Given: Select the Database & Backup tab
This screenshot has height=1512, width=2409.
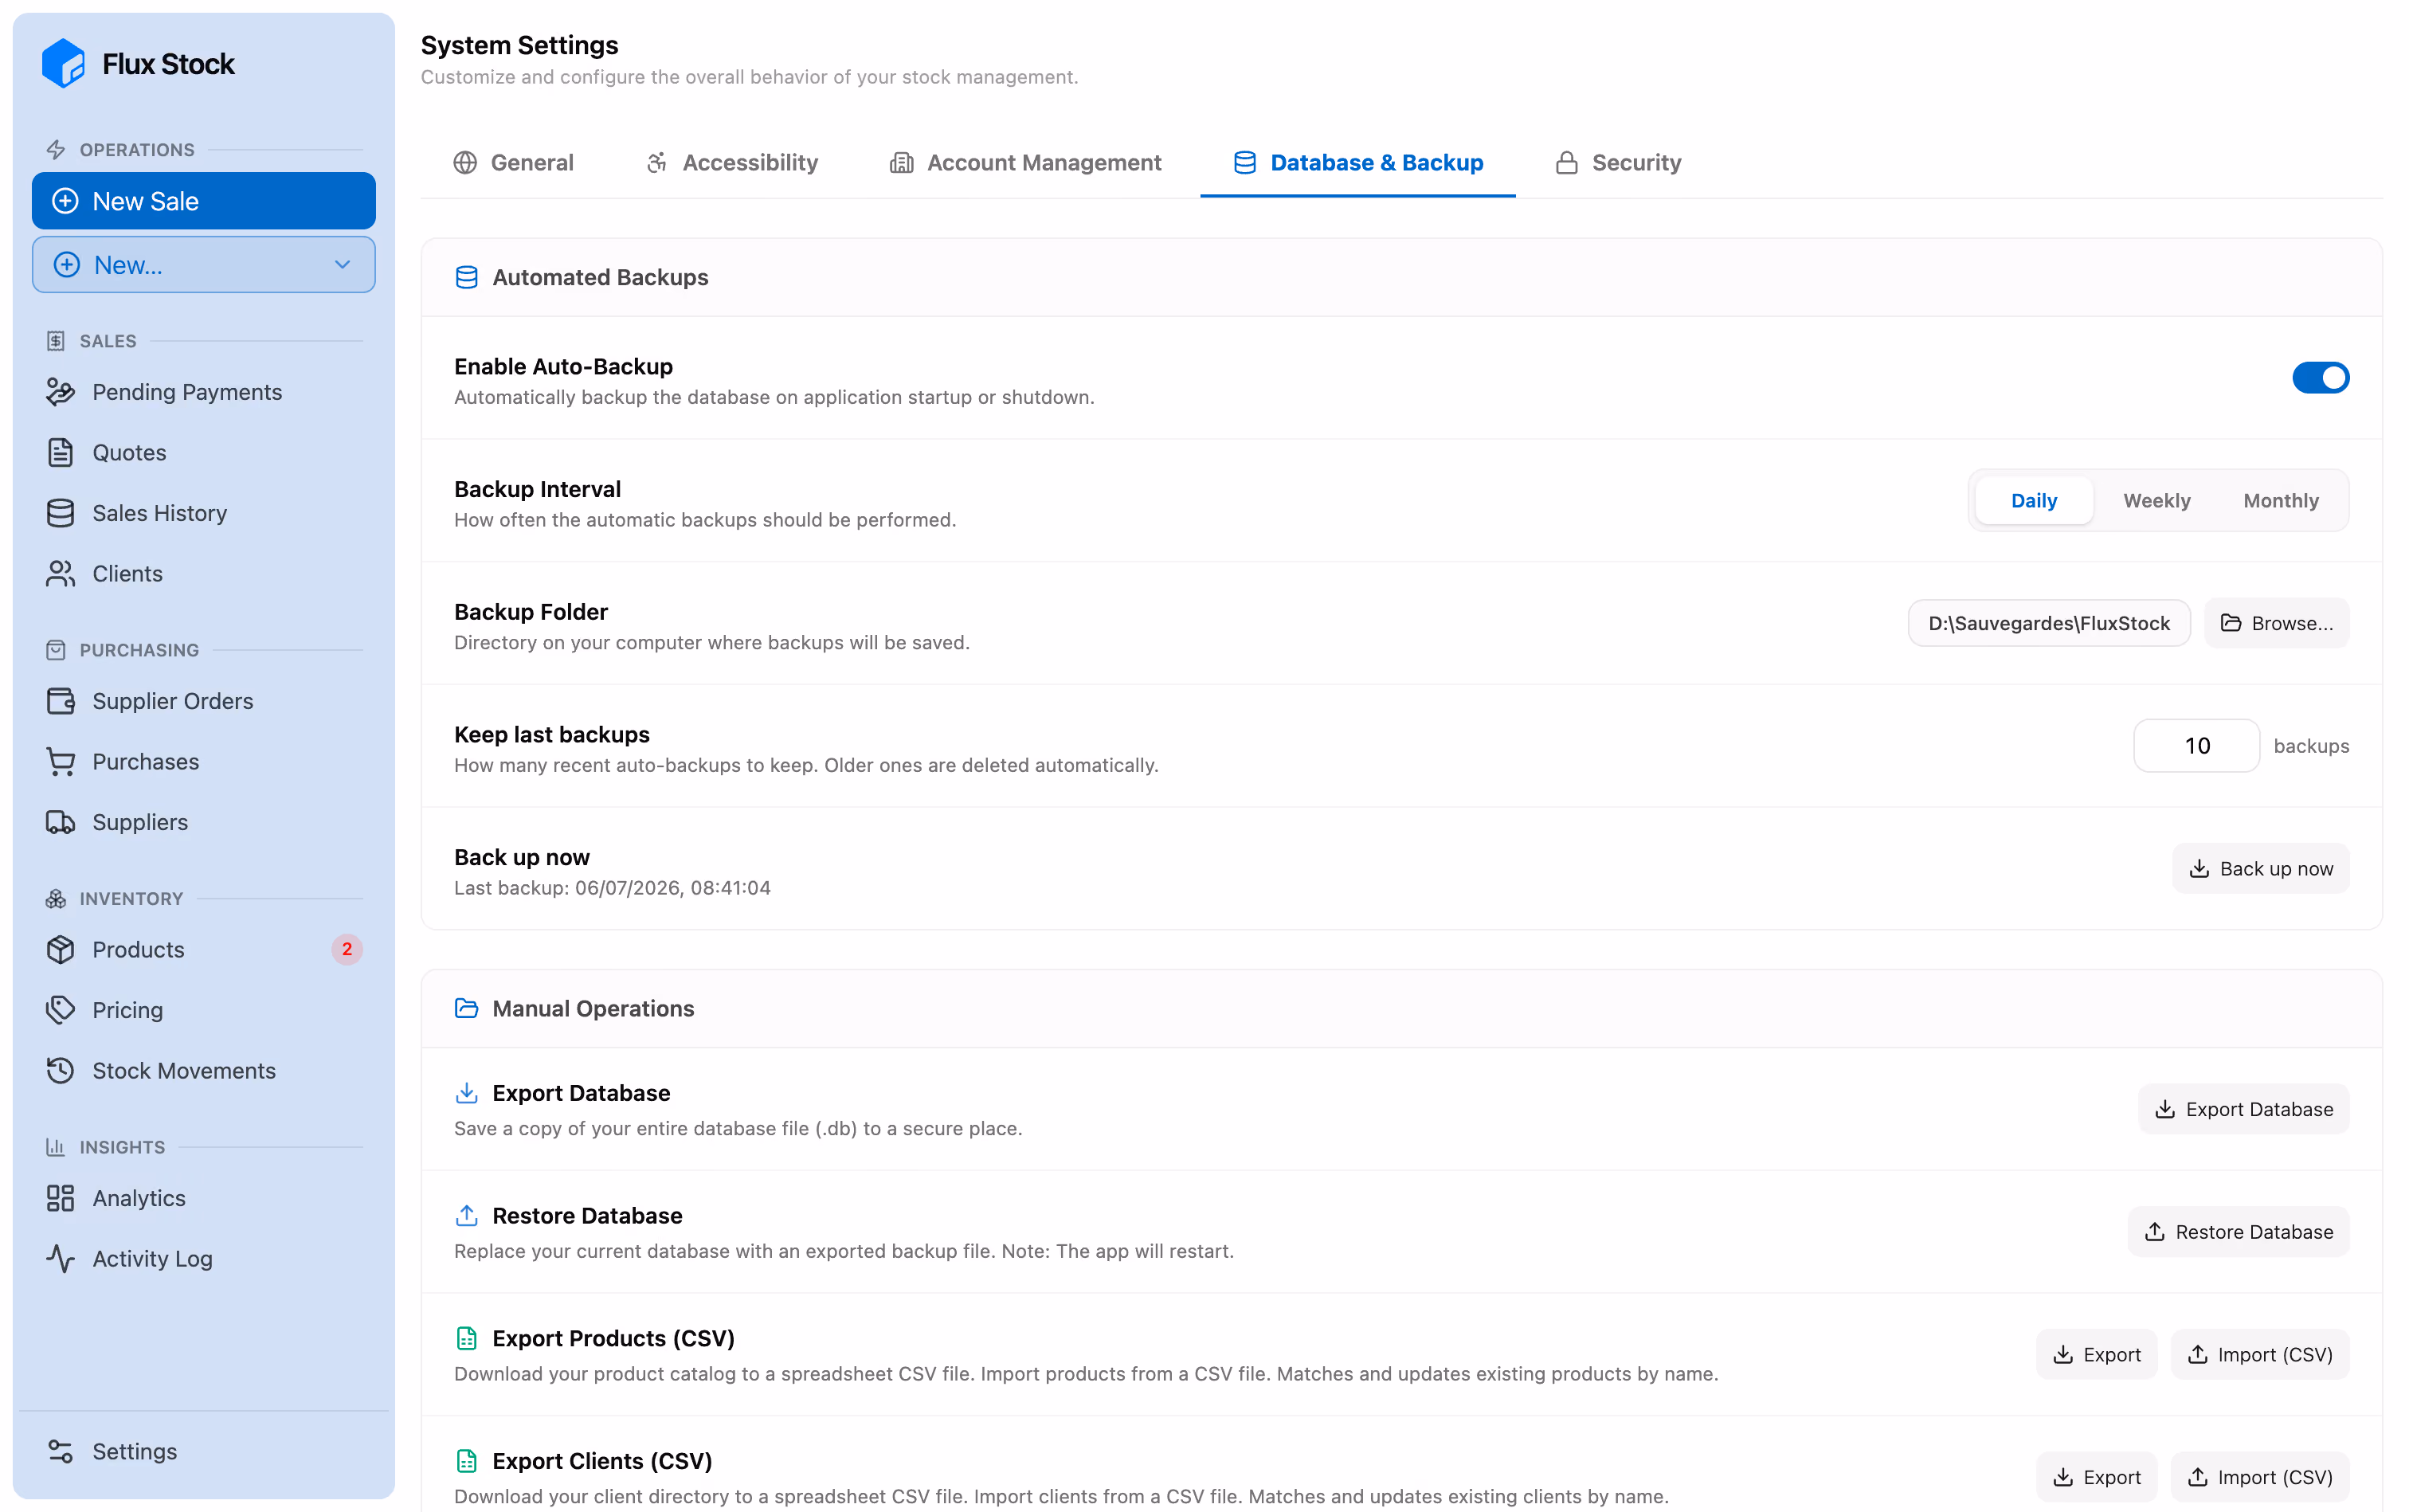Looking at the screenshot, I should click(1358, 163).
